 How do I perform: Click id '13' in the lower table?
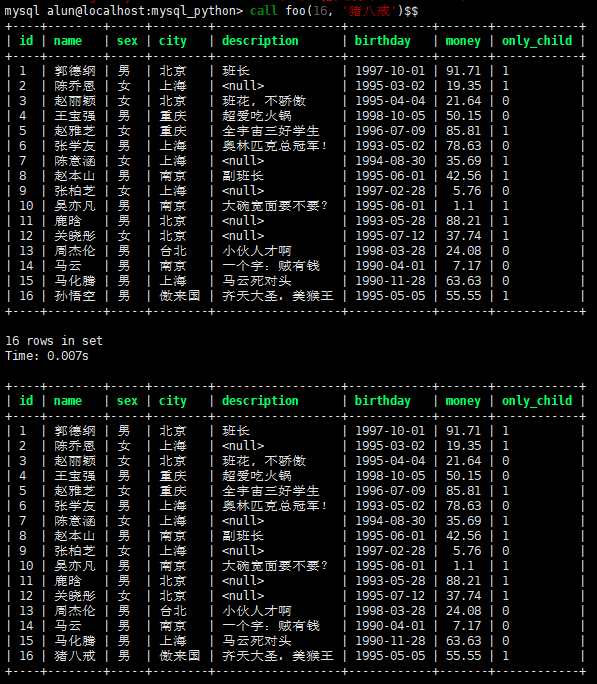[x=26, y=611]
